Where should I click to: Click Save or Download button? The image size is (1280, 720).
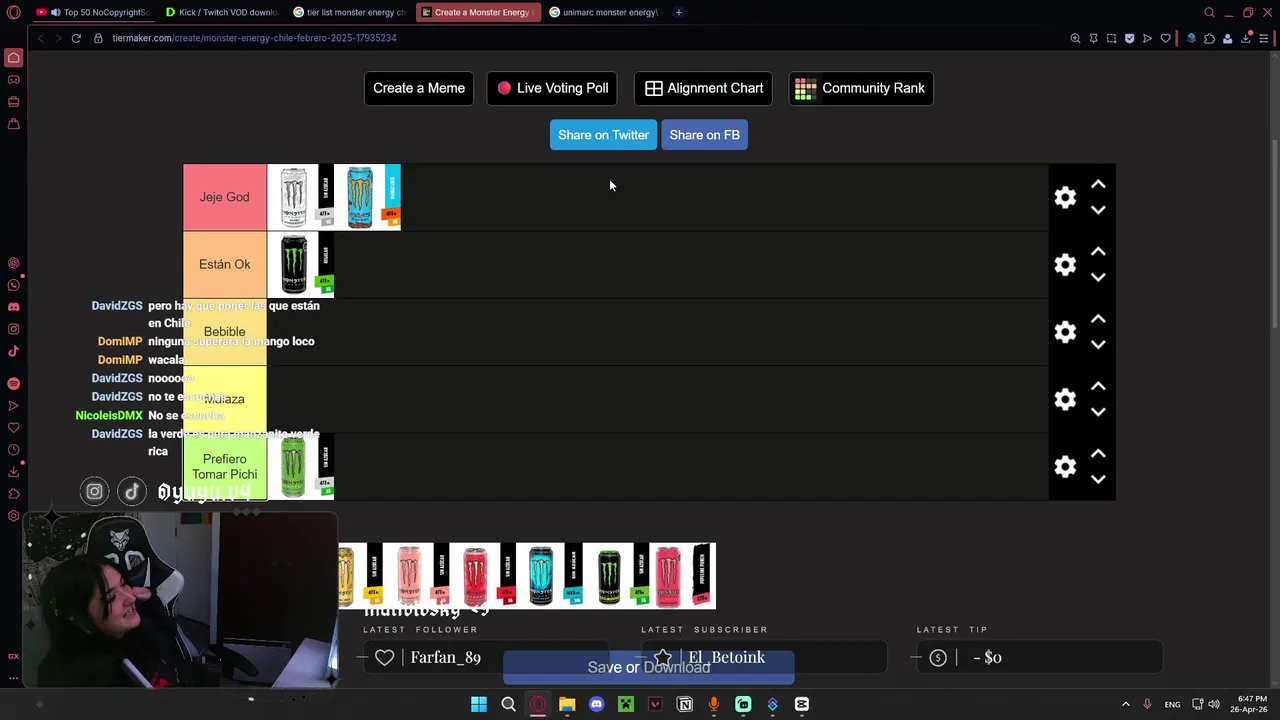[649, 667]
